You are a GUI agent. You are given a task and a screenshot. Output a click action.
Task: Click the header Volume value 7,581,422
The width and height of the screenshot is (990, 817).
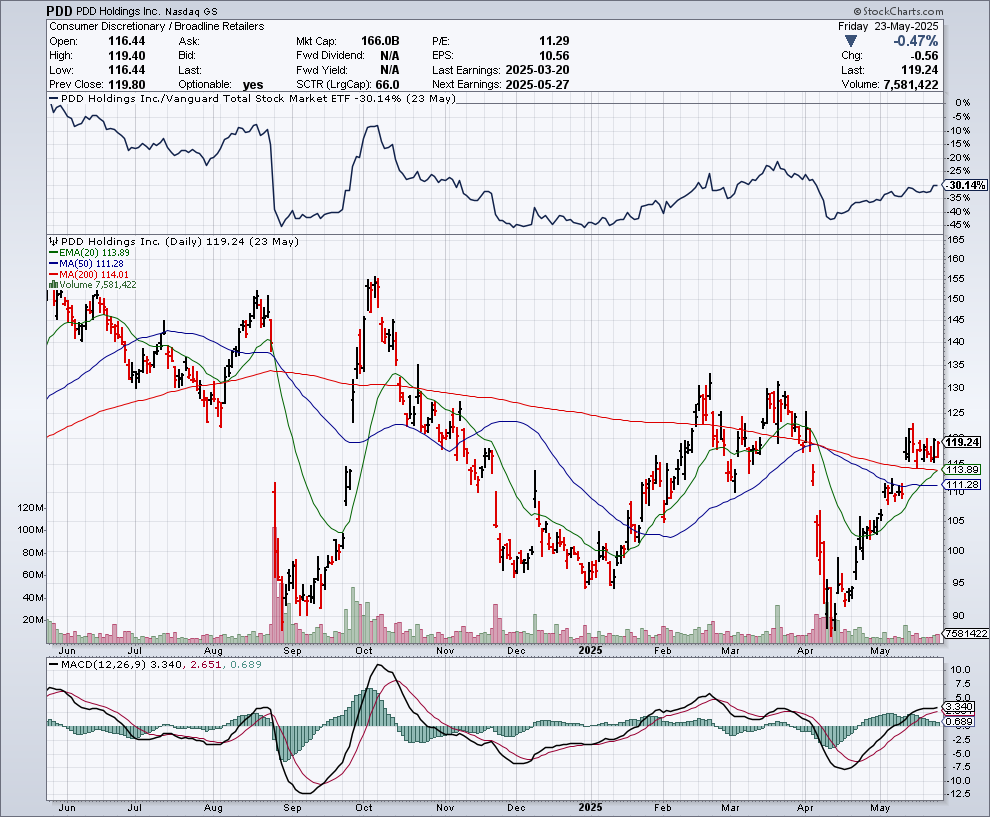pos(910,85)
